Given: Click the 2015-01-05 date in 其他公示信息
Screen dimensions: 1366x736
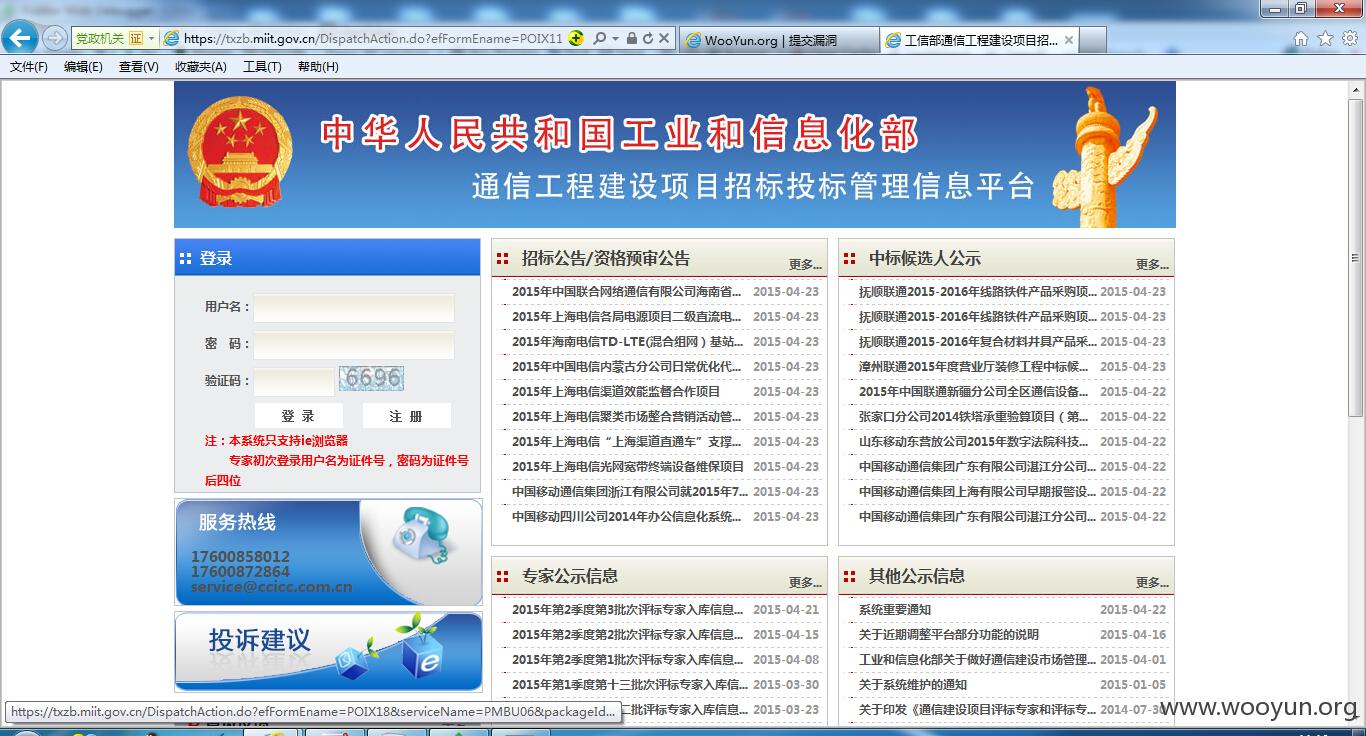Looking at the screenshot, I should (x=1133, y=685).
